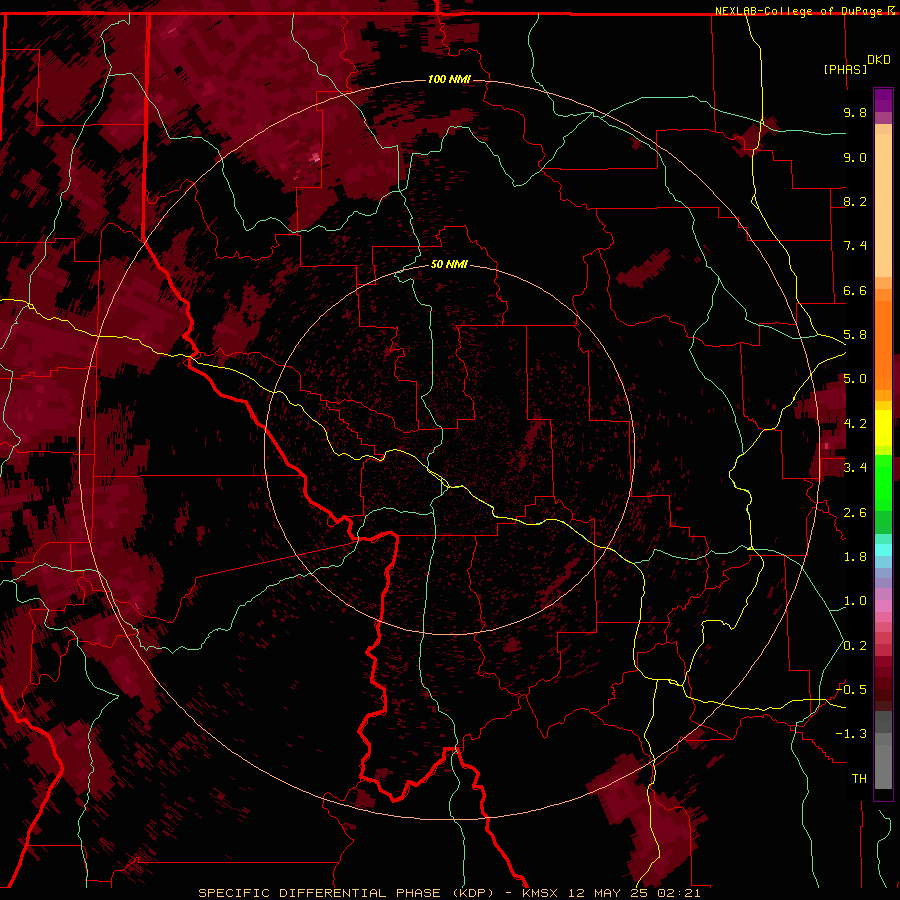900x900 pixels.
Task: Pick the cyan segment of the color bar
Action: click(883, 550)
